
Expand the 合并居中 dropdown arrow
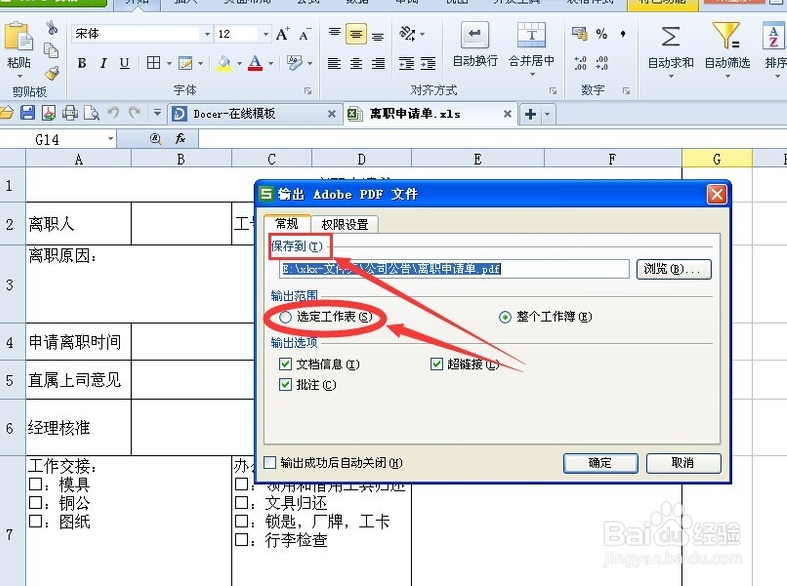pos(532,74)
